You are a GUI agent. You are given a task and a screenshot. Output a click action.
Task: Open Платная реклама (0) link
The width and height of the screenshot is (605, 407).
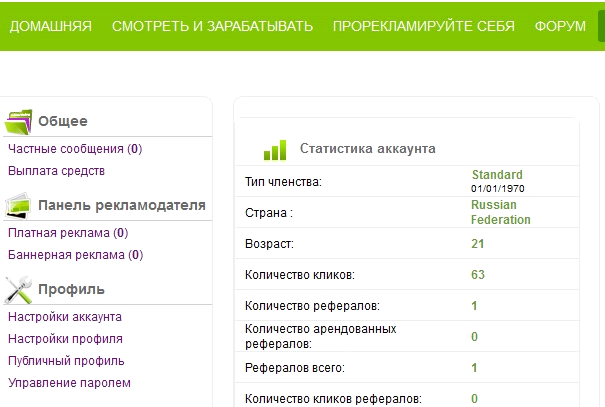(68, 233)
